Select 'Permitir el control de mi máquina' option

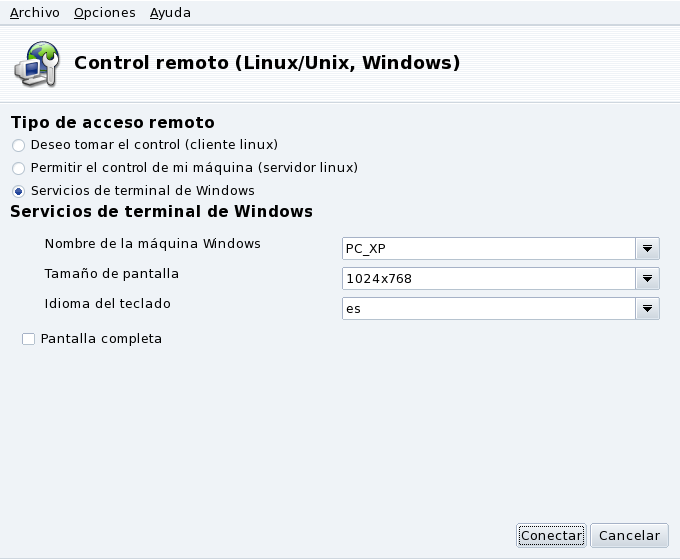click(x=18, y=168)
